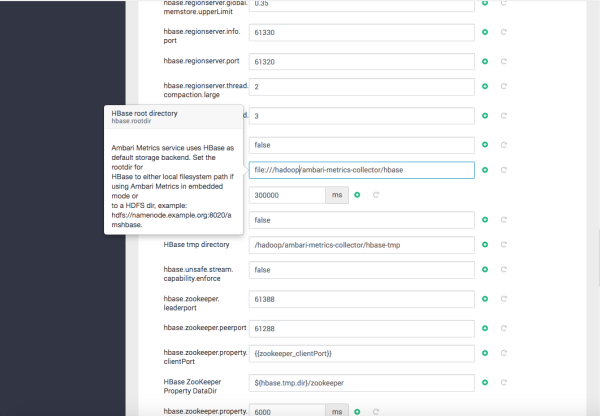Click the undo arrow beside HBase tmp directory
The height and width of the screenshot is (416, 600).
pyautogui.click(x=504, y=244)
